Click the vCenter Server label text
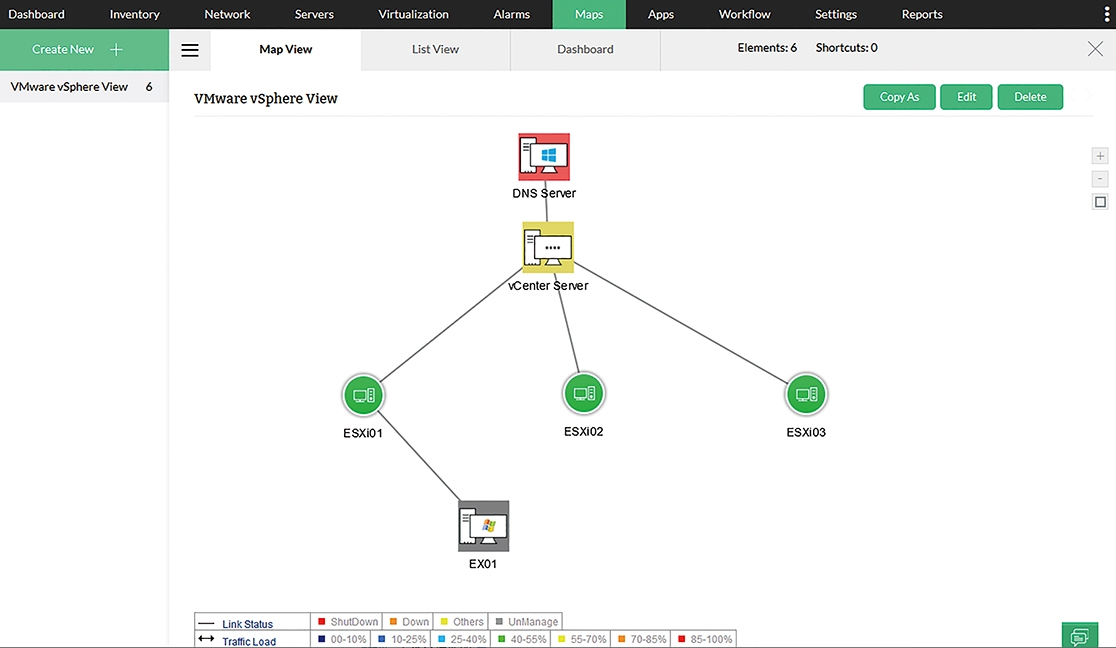Viewport: 1116px width, 648px height. [x=548, y=286]
